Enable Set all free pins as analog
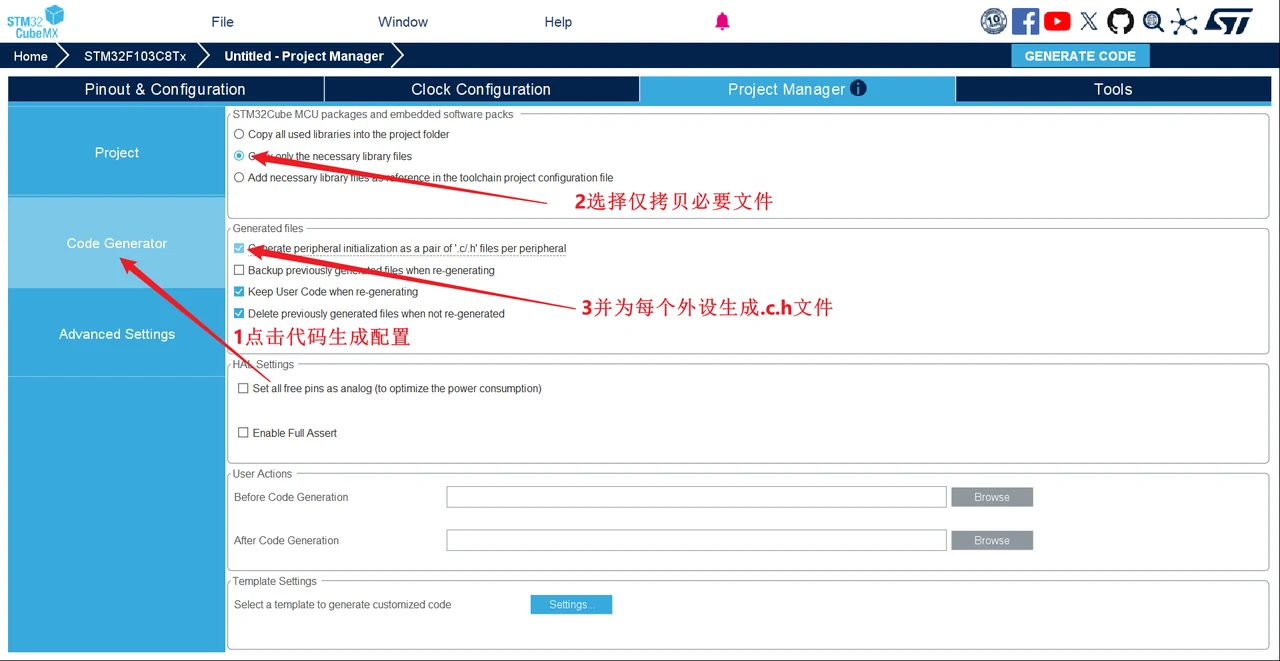This screenshot has width=1280, height=661. (x=243, y=389)
